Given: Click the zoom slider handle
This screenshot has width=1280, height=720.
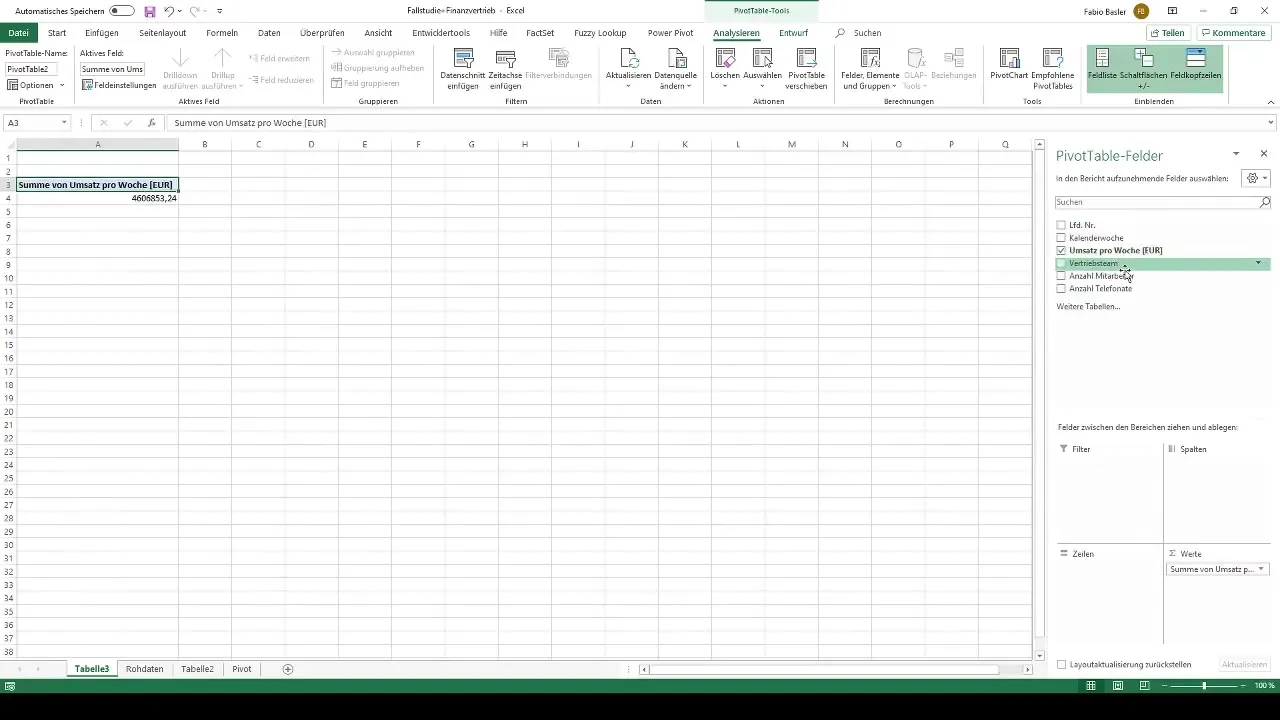Looking at the screenshot, I should pos(1204,686).
